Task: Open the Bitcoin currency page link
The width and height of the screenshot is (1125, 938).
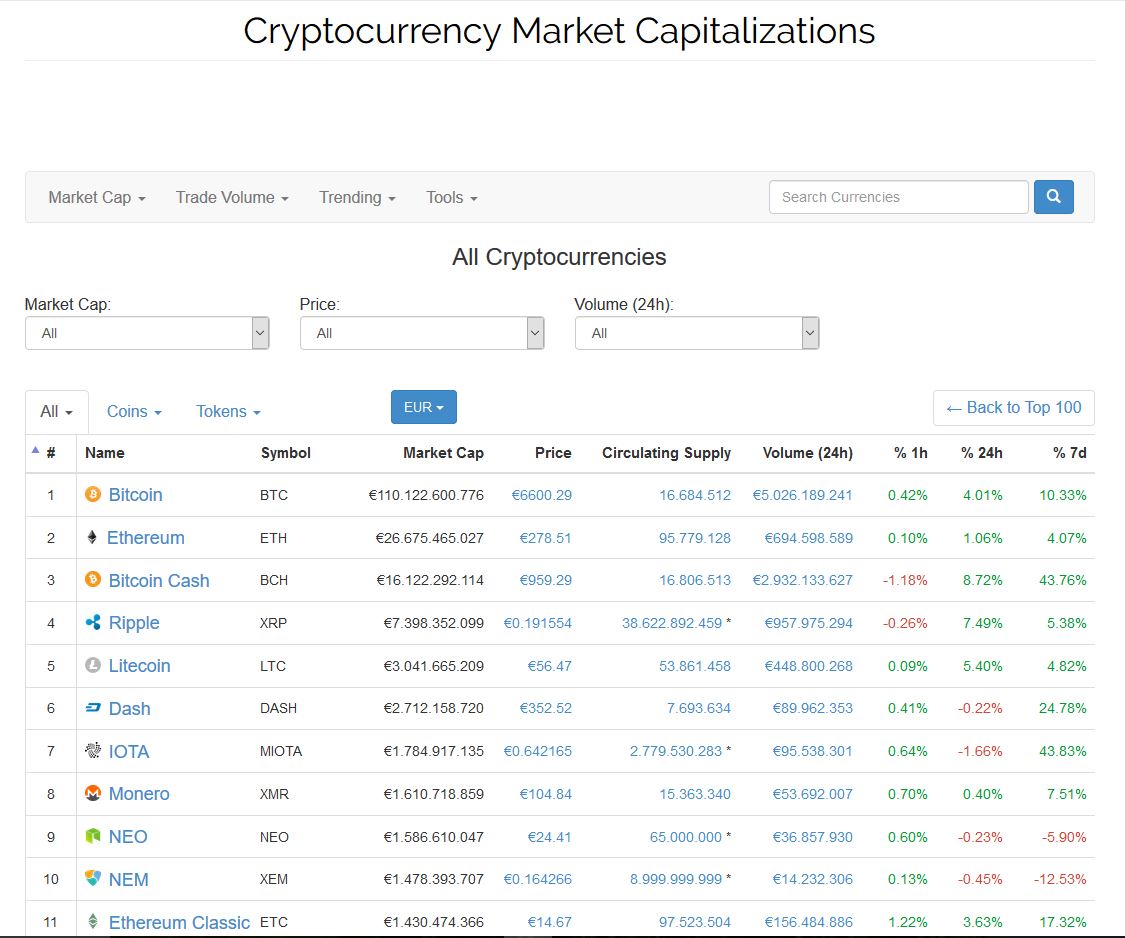Action: pos(135,494)
